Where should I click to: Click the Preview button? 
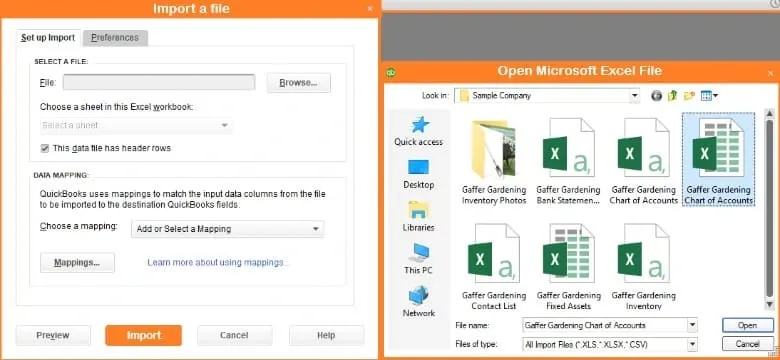pos(53,336)
